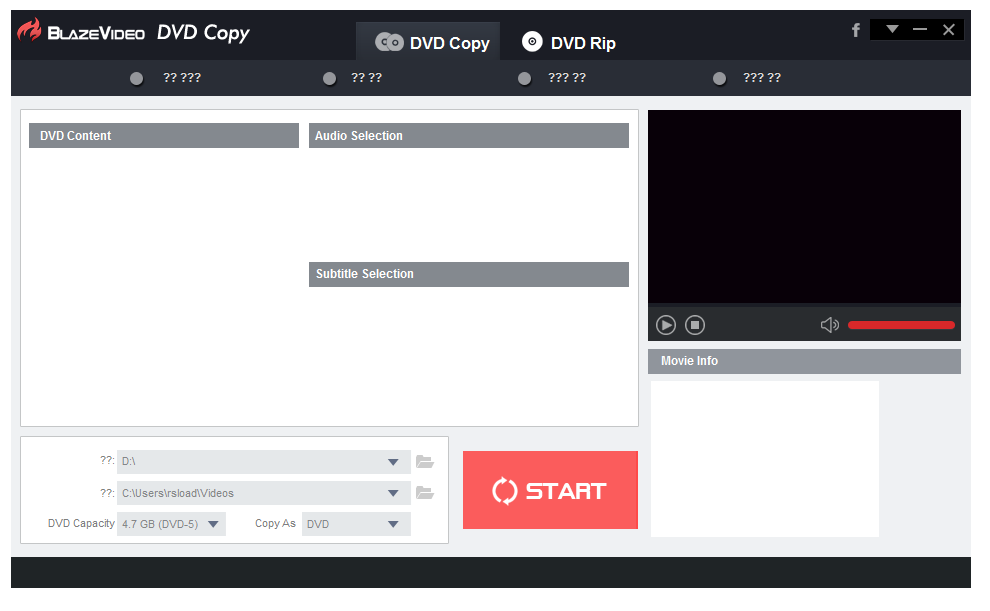Select the second mode radio '?? ??'
Viewport: 990px width, 611px height.
329,78
